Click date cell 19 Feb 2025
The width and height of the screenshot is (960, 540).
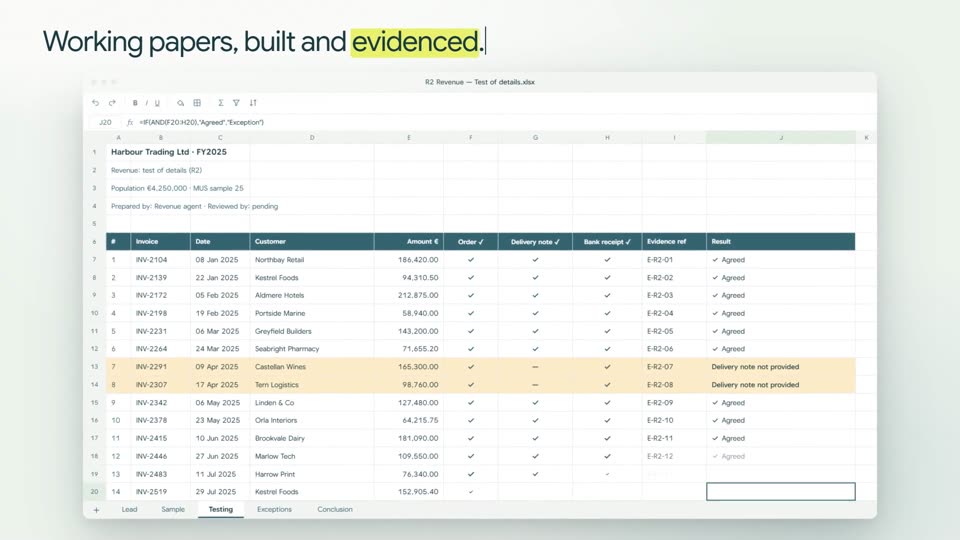220,313
